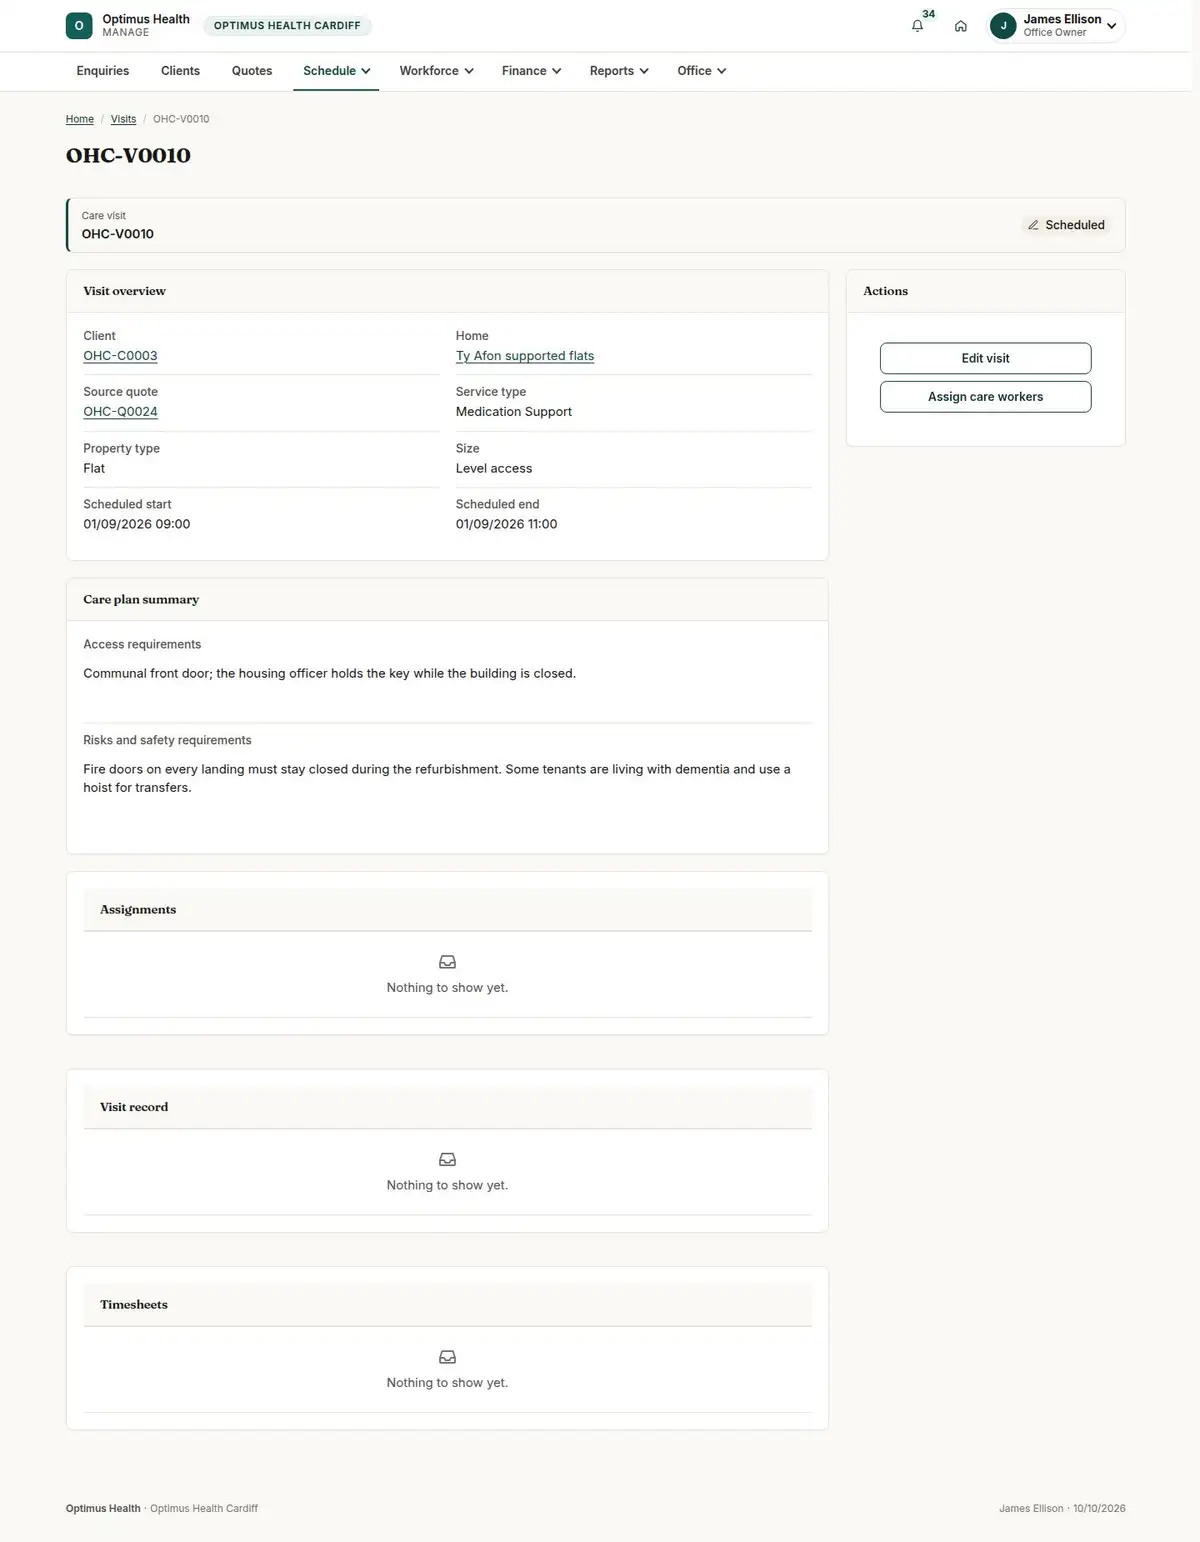Expand the Schedule menu dropdown
The height and width of the screenshot is (1542, 1200).
coord(336,71)
